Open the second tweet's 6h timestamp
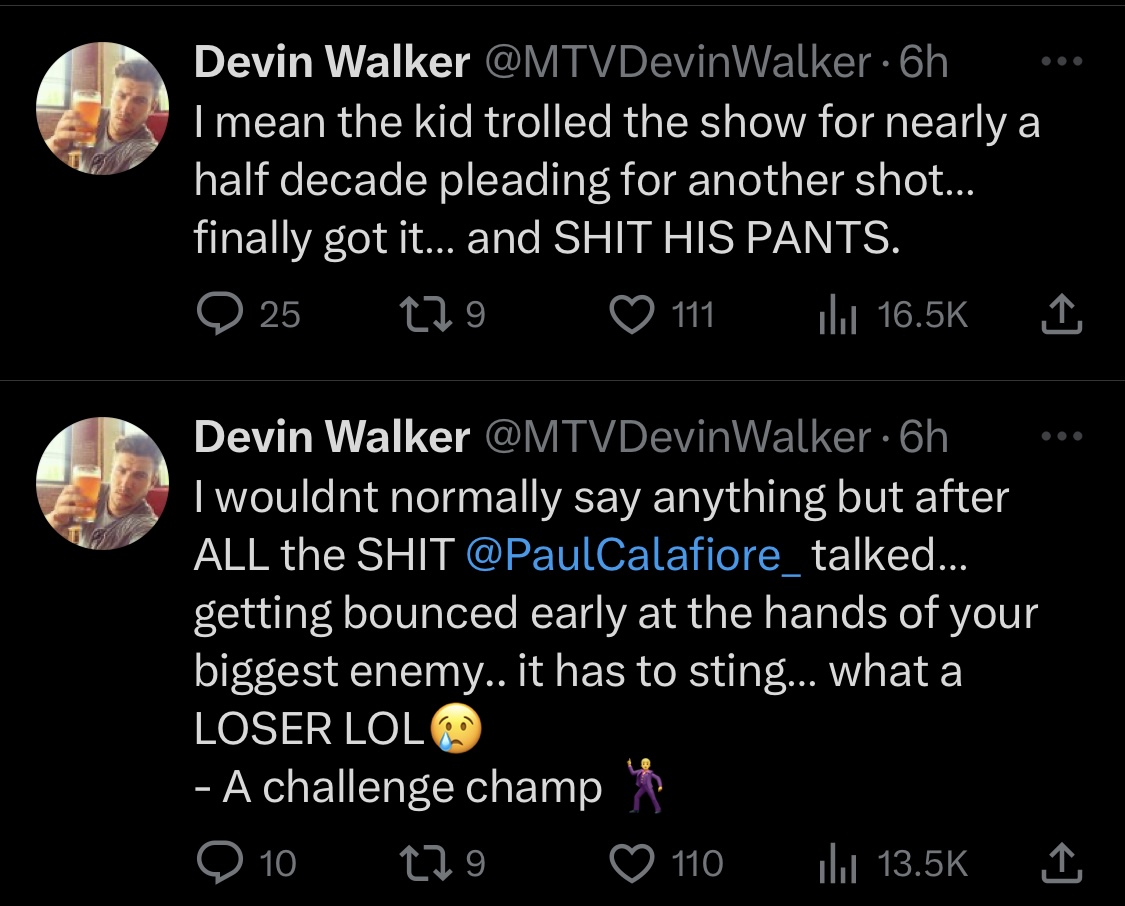The height and width of the screenshot is (906, 1125). 923,437
